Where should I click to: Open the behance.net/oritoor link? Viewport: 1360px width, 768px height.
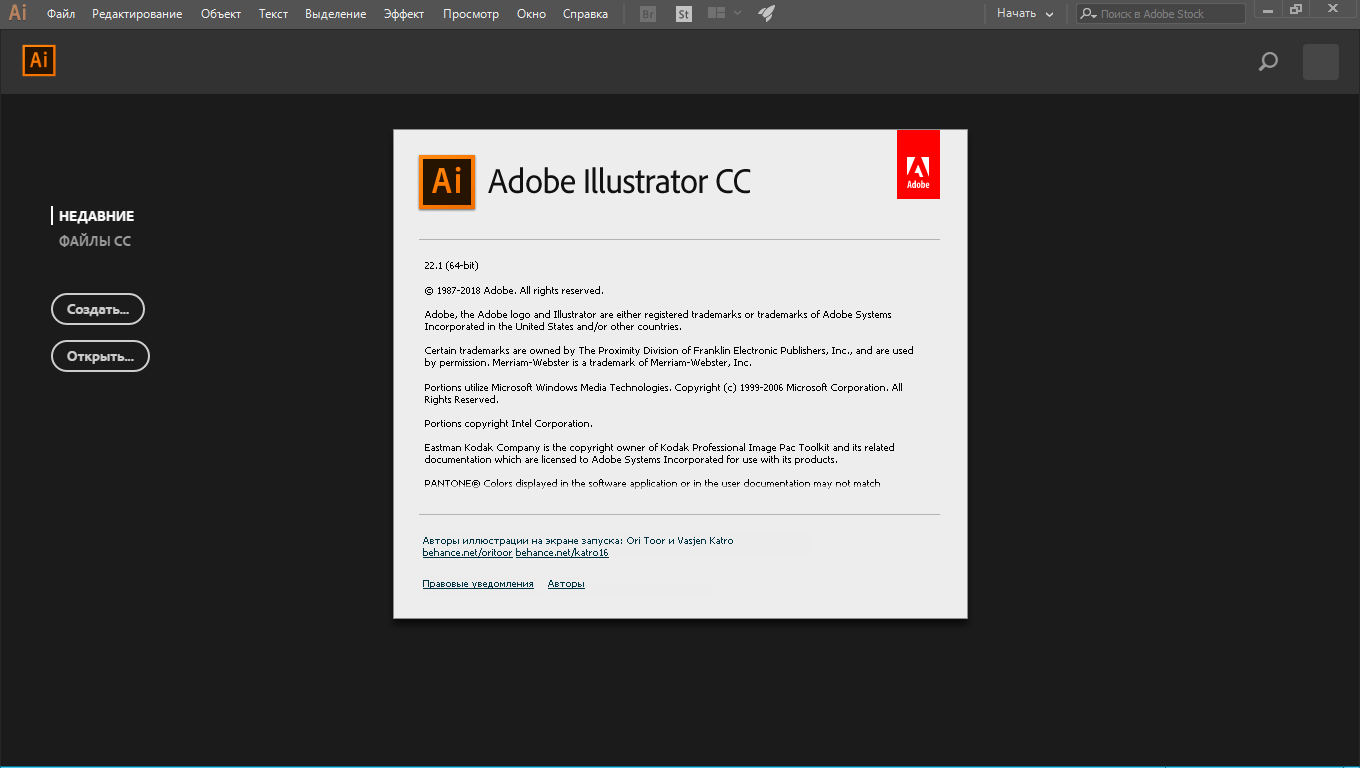coord(467,553)
